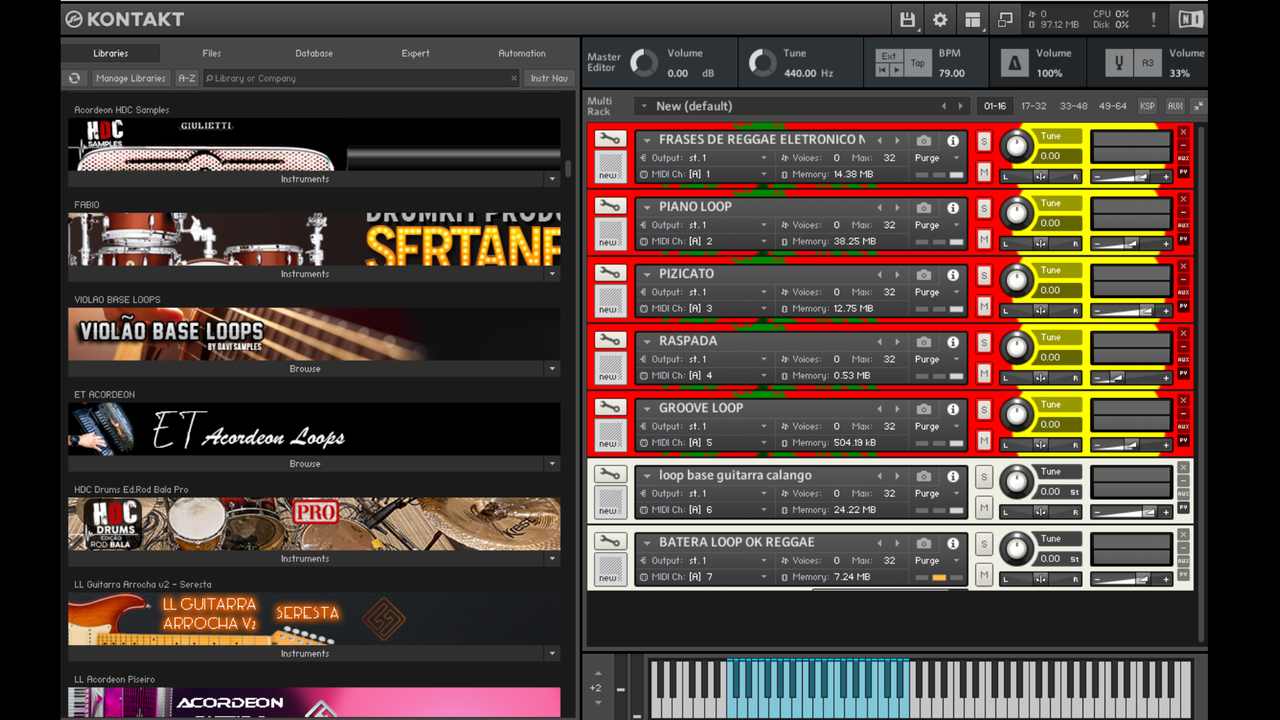Open instrument menu arrow for GROOVE LOOP

647,409
